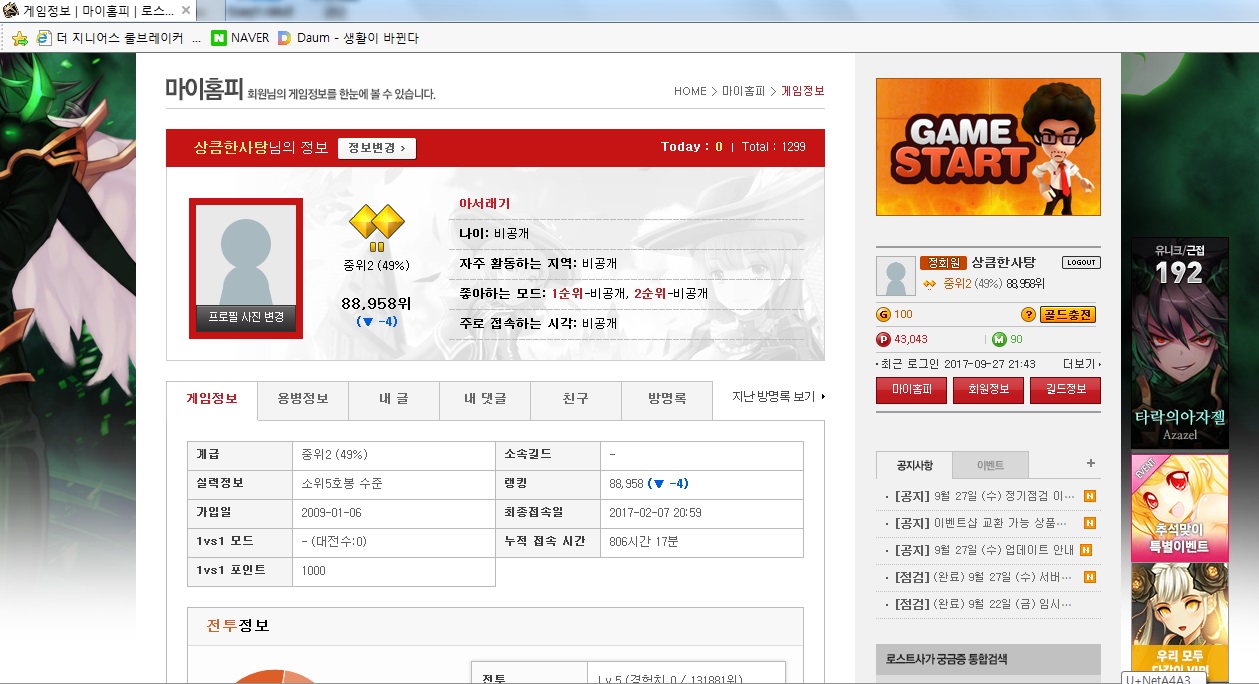Click 프로필 사진 변경 on profile picture
This screenshot has width=1259, height=684.
point(246,317)
